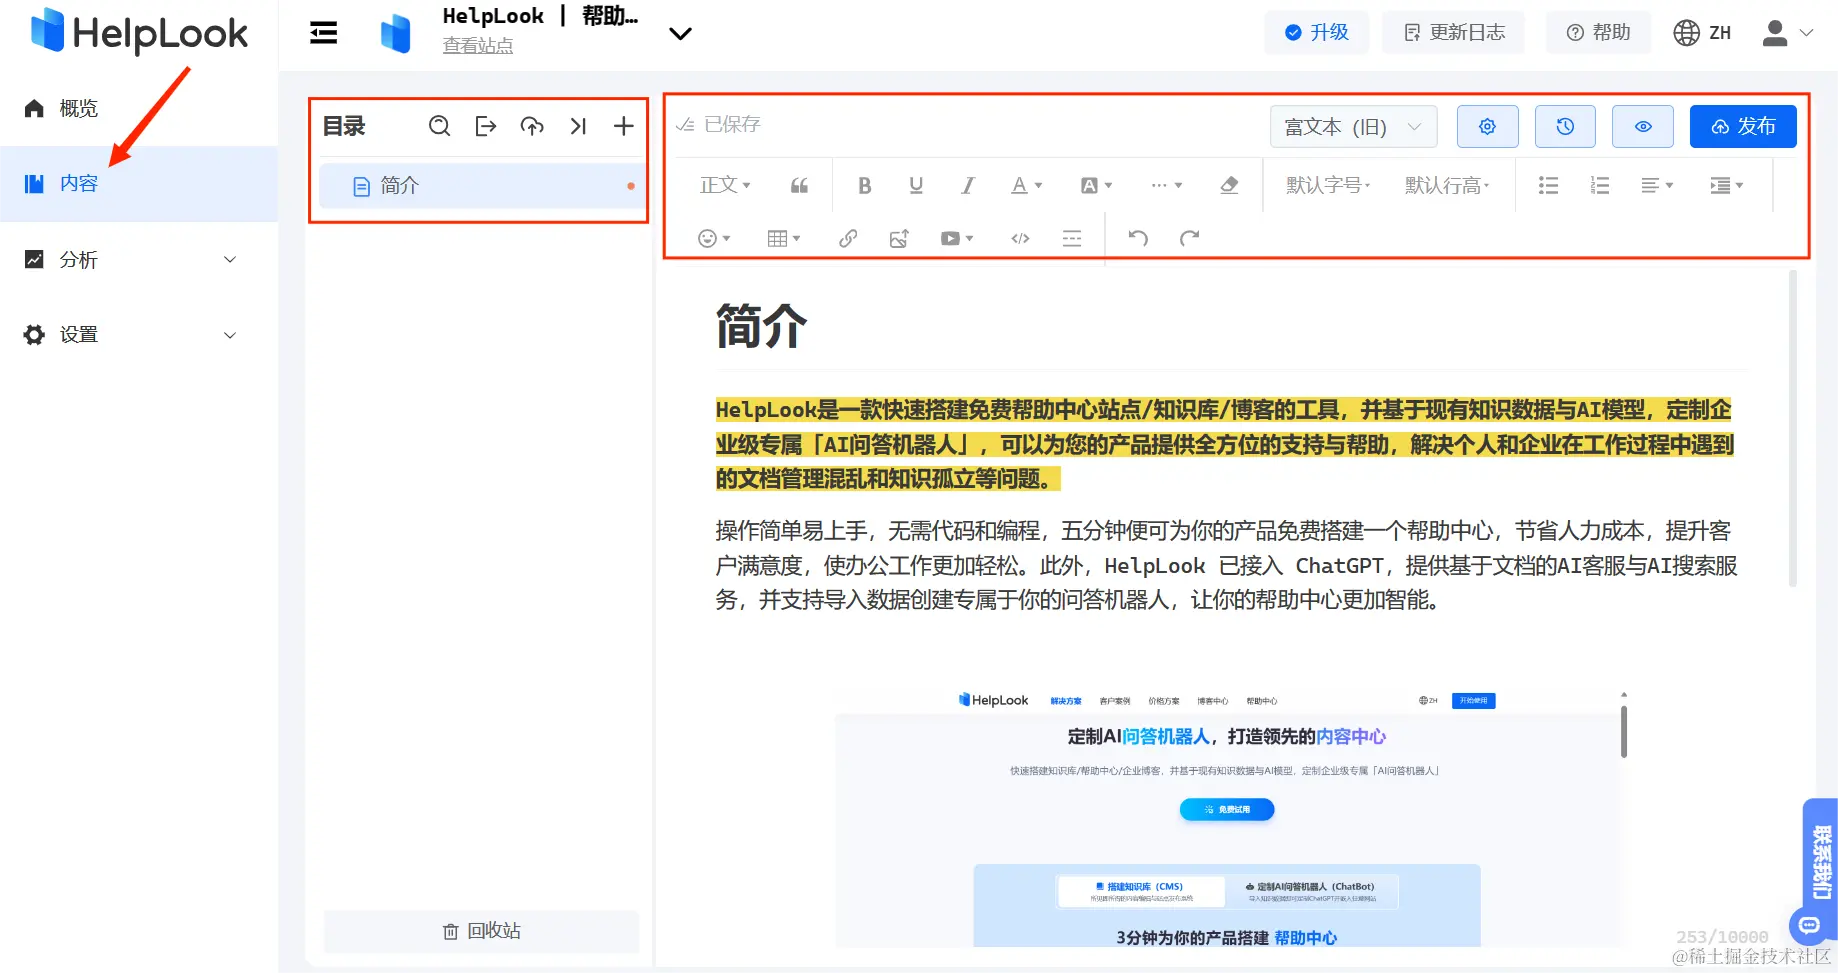Insert a hyperlink
1838x973 pixels.
point(848,238)
